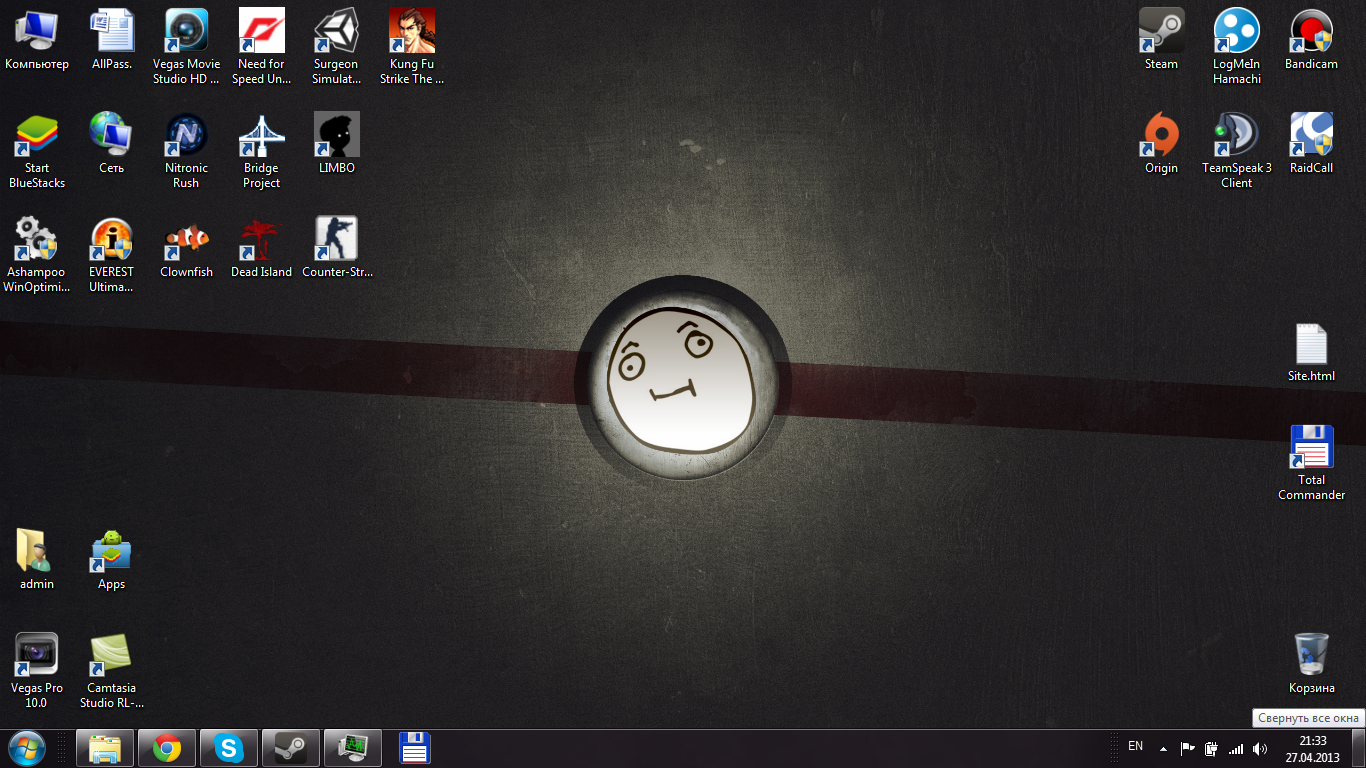Select the Корзина recycle bin icon
The height and width of the screenshot is (768, 1366).
click(1312, 663)
